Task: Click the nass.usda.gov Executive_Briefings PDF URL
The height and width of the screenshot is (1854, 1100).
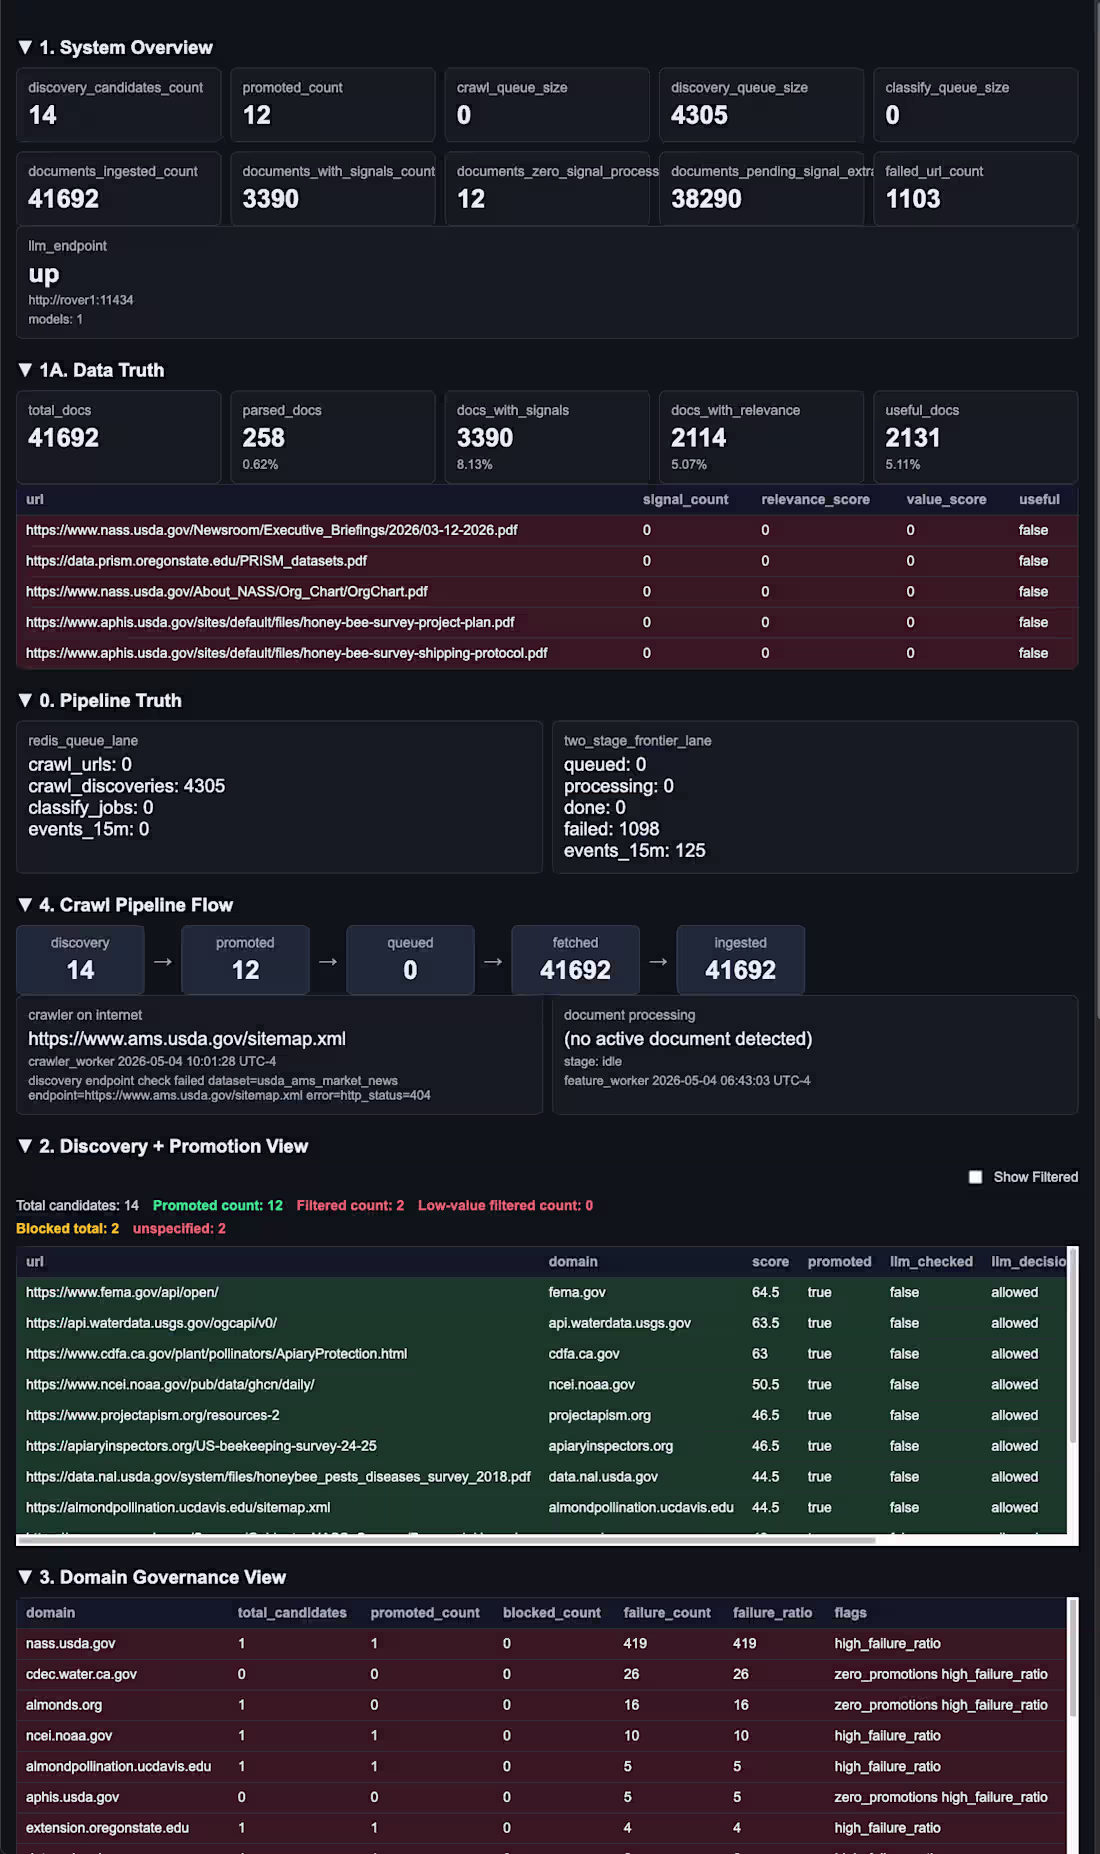Action: (x=272, y=530)
